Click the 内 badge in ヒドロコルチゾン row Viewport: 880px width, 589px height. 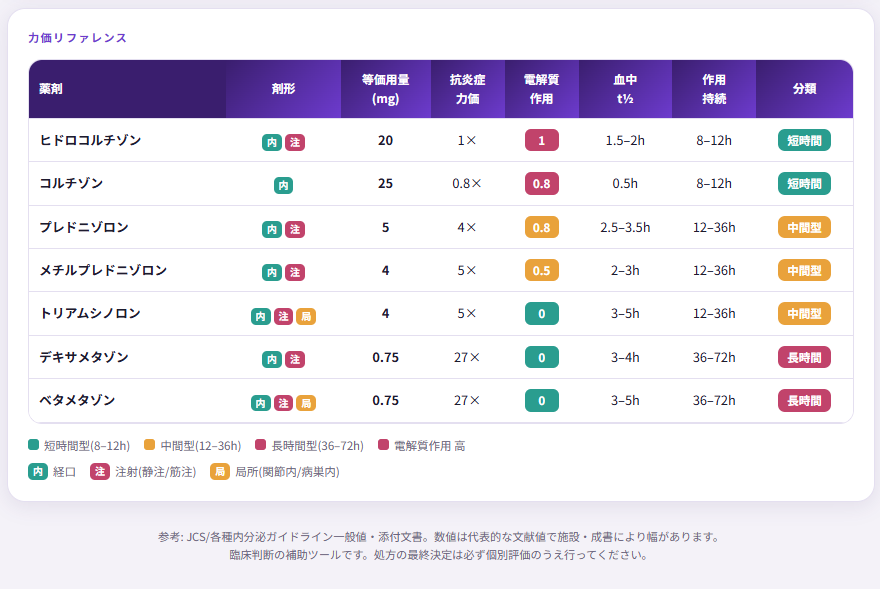pyautogui.click(x=272, y=142)
